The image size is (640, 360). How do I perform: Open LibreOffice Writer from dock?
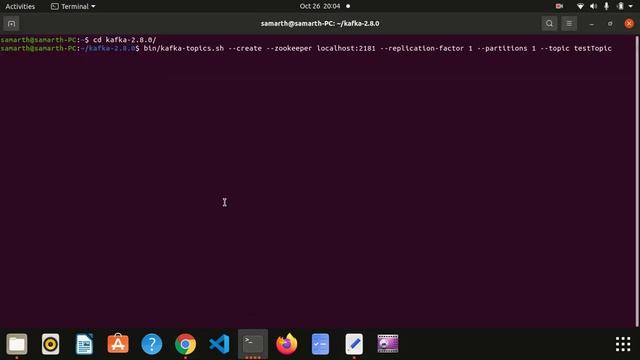coord(84,344)
